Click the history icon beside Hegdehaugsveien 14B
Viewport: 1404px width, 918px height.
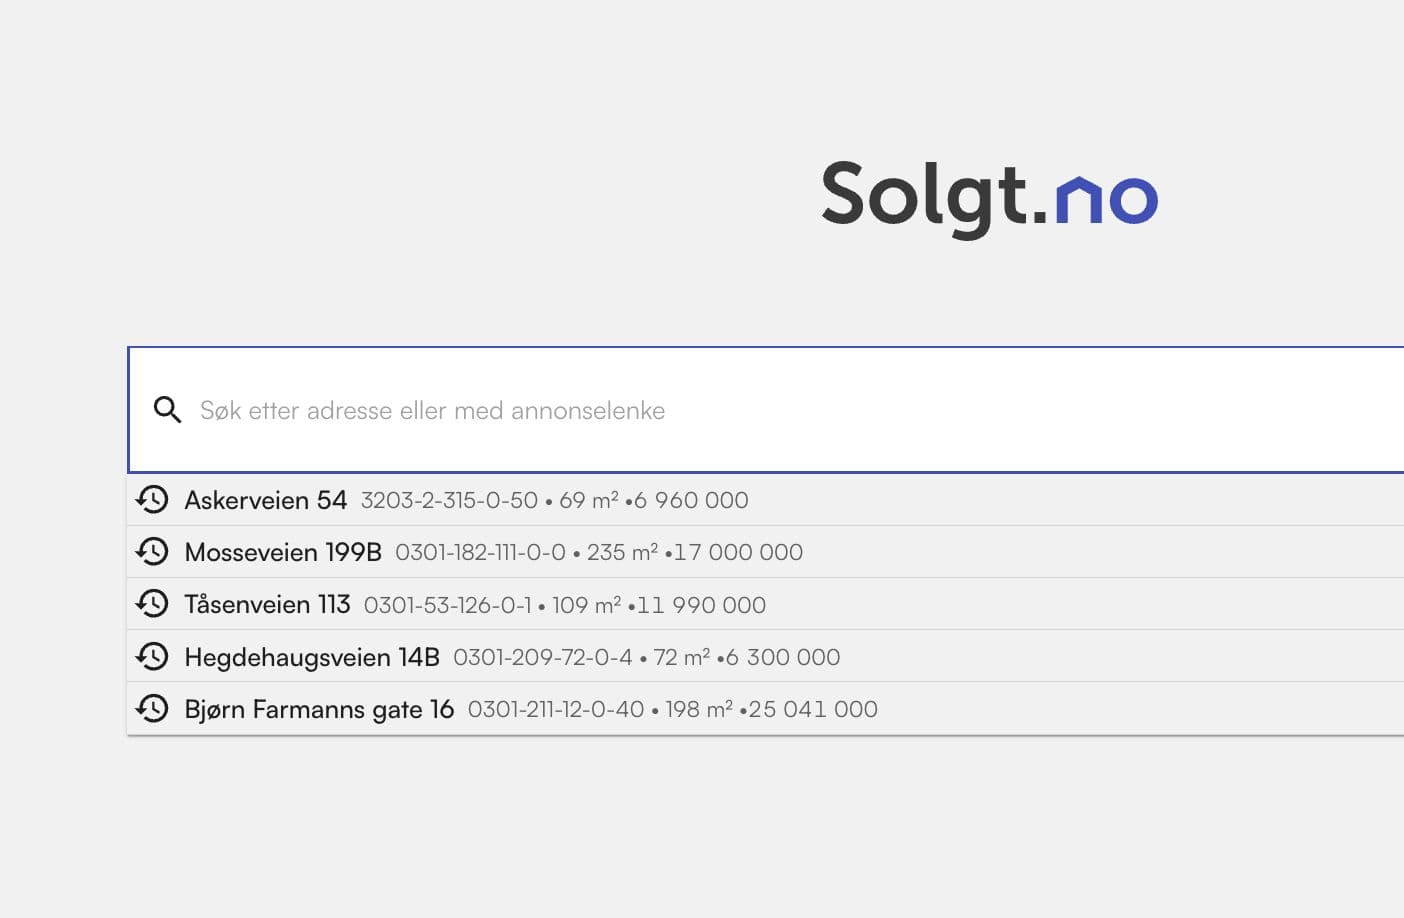coord(152,656)
